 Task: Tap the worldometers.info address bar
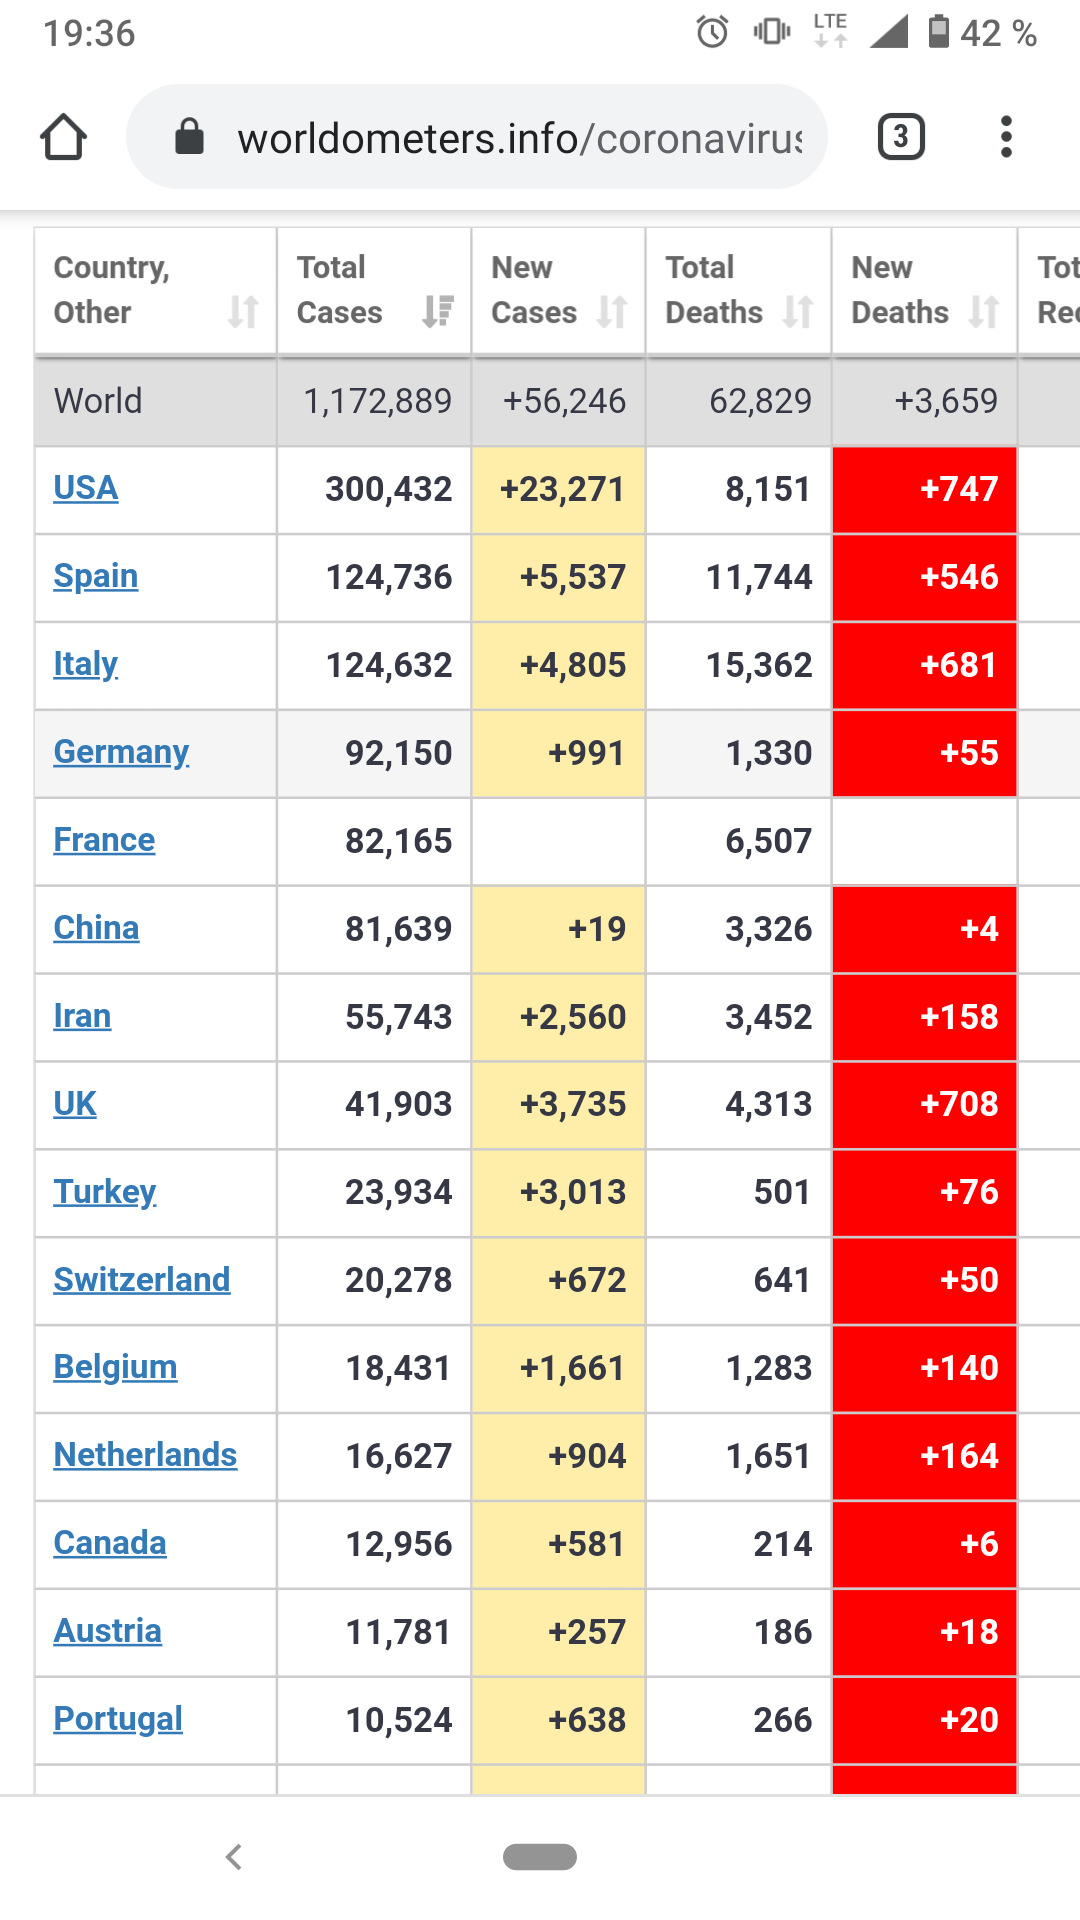tap(518, 138)
